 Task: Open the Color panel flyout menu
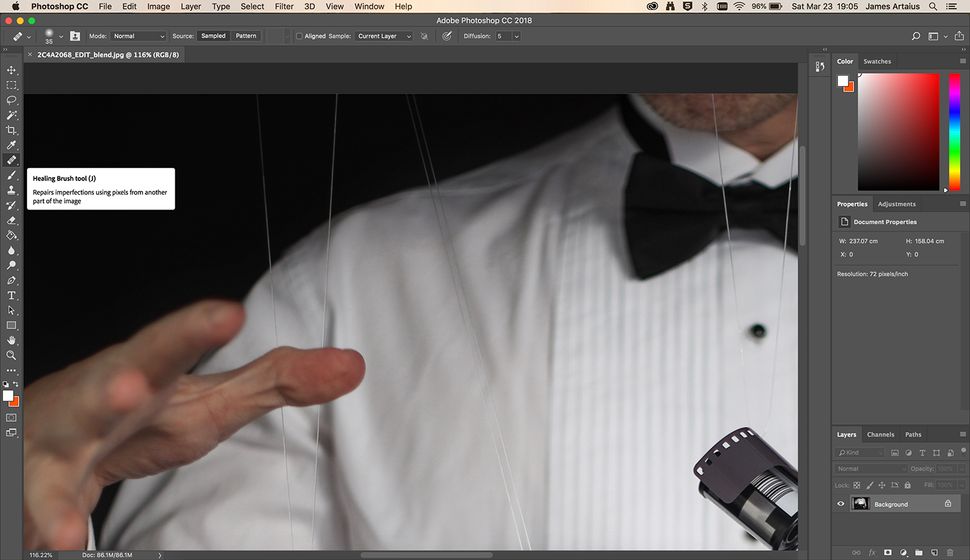963,61
